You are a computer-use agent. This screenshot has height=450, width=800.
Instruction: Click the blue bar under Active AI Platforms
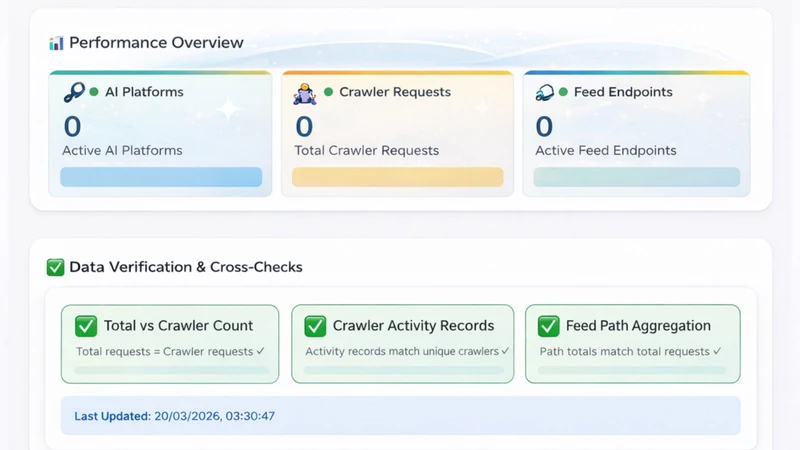click(x=161, y=177)
